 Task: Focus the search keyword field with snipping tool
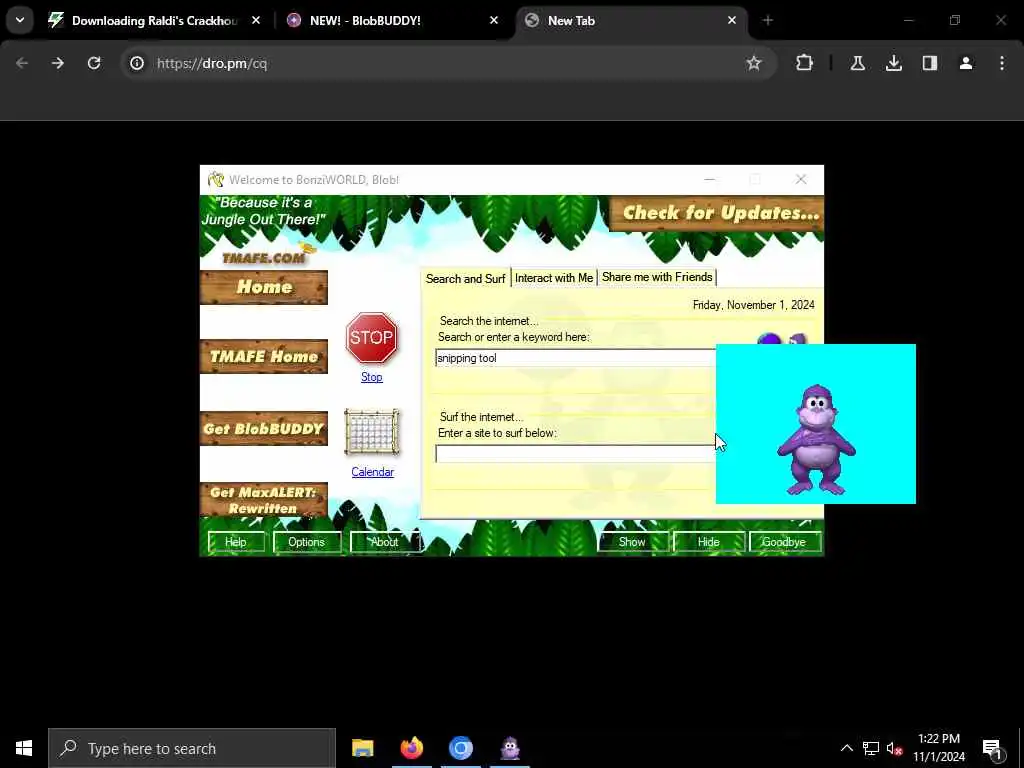[x=575, y=358]
